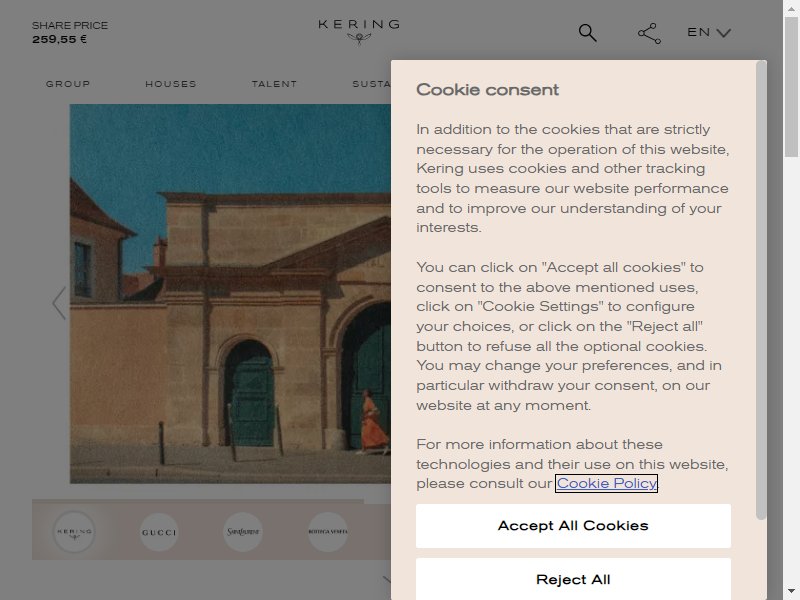This screenshot has width=800, height=600.
Task: Select the Saint Laurent brand circle
Action: coord(243,532)
